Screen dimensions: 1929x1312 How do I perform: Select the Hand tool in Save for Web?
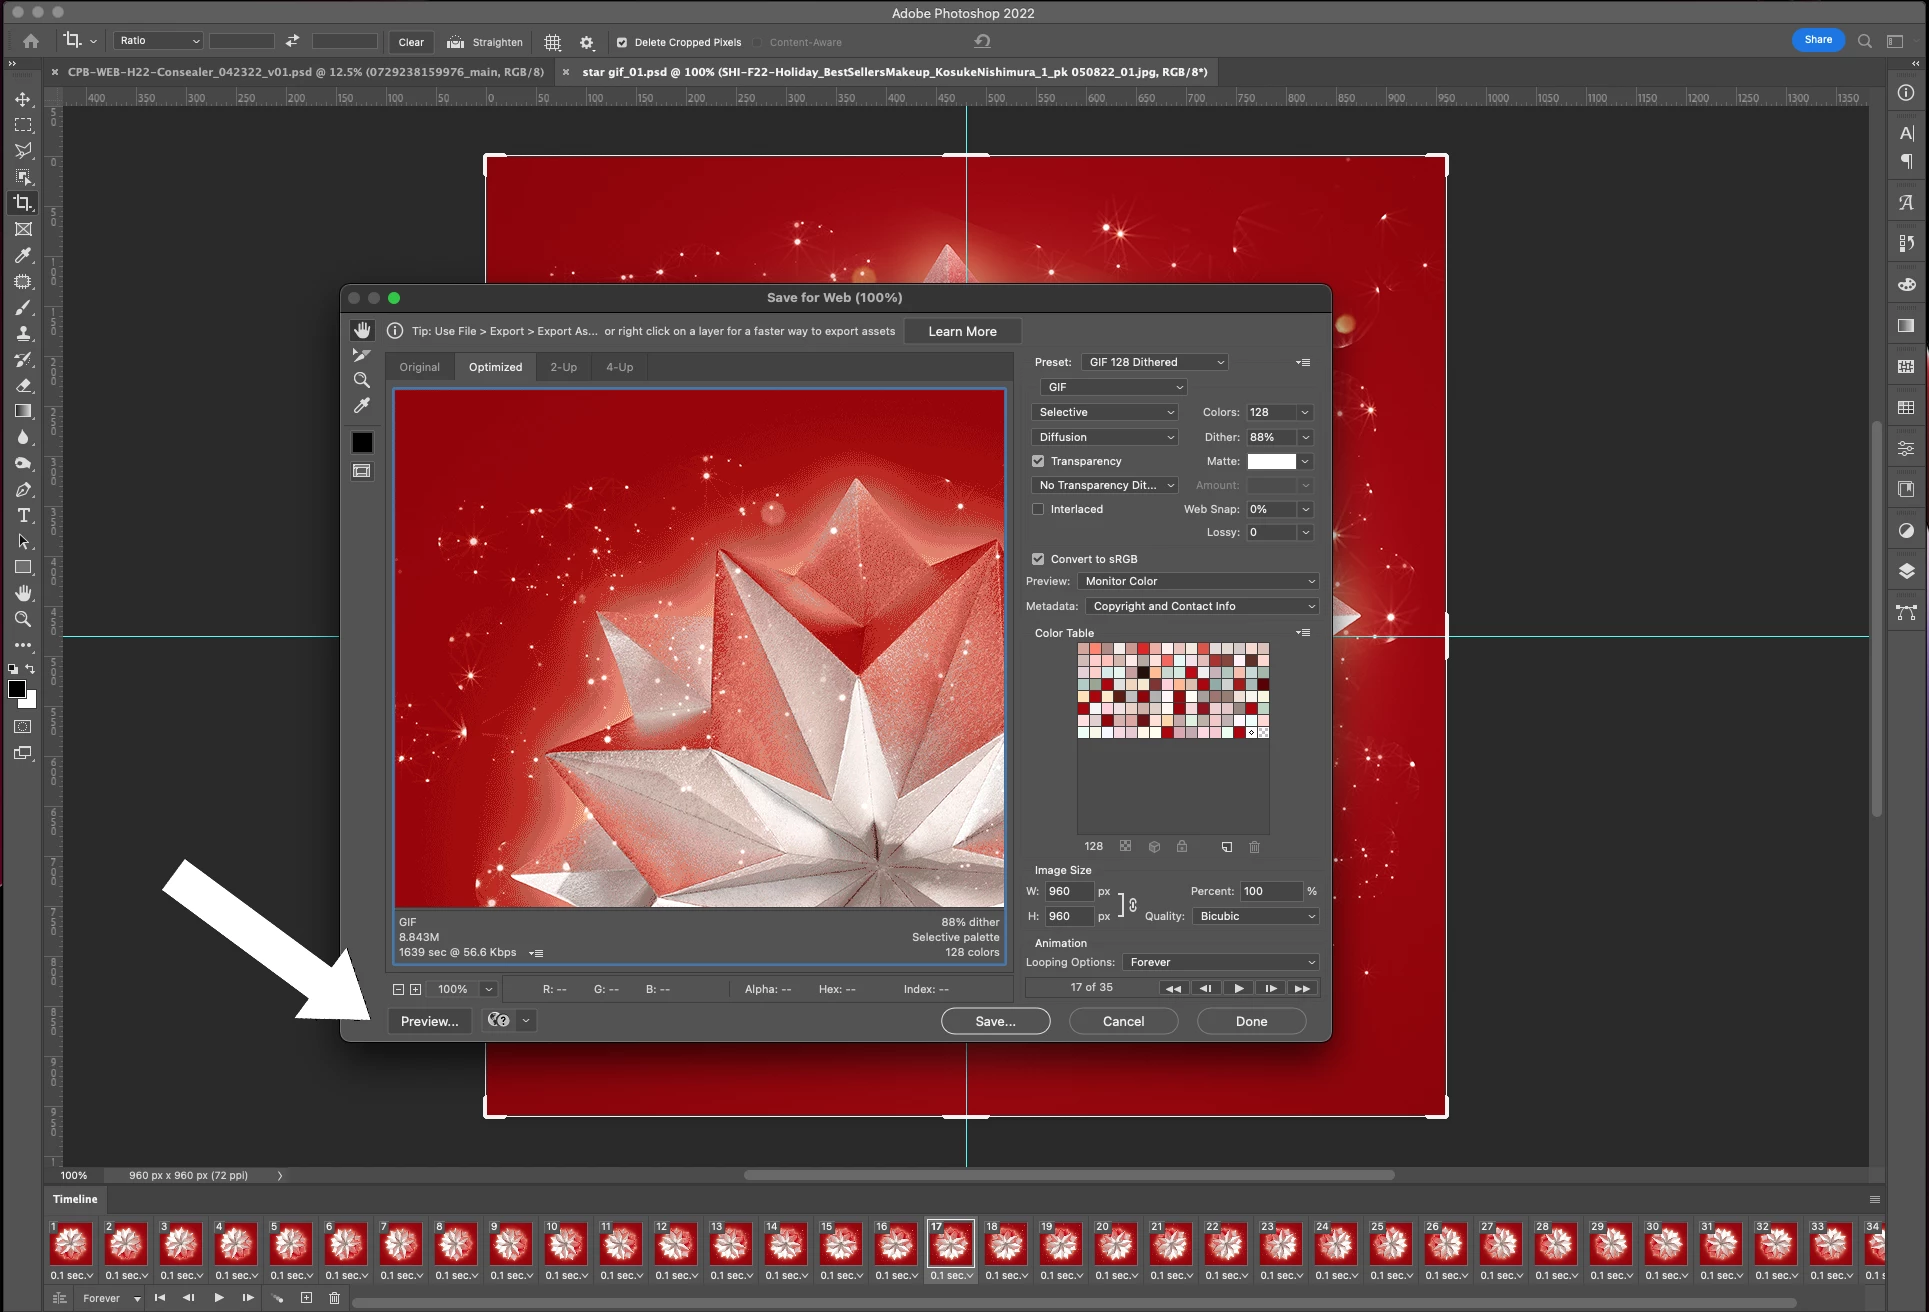coord(362,330)
